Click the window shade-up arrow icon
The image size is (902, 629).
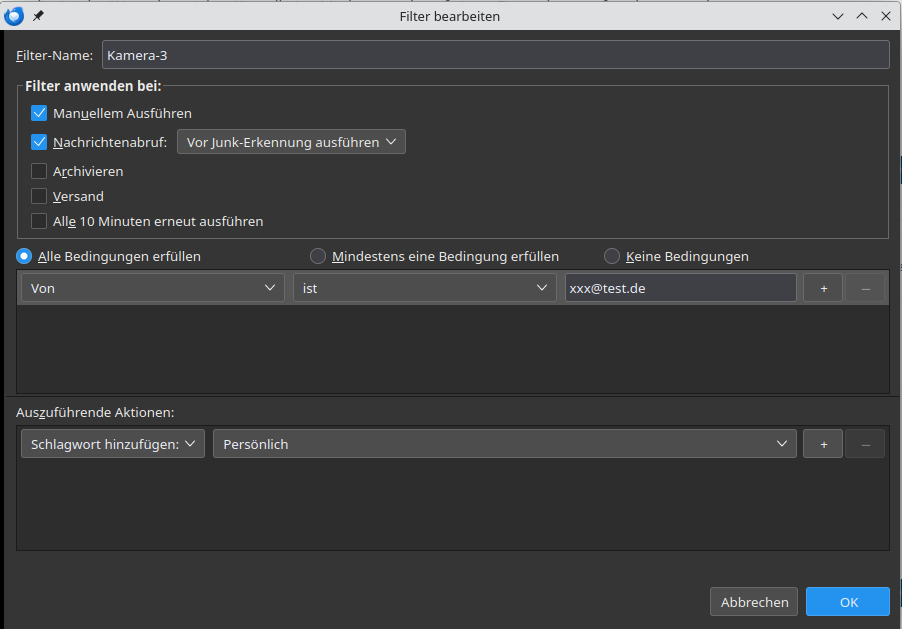[x=862, y=16]
